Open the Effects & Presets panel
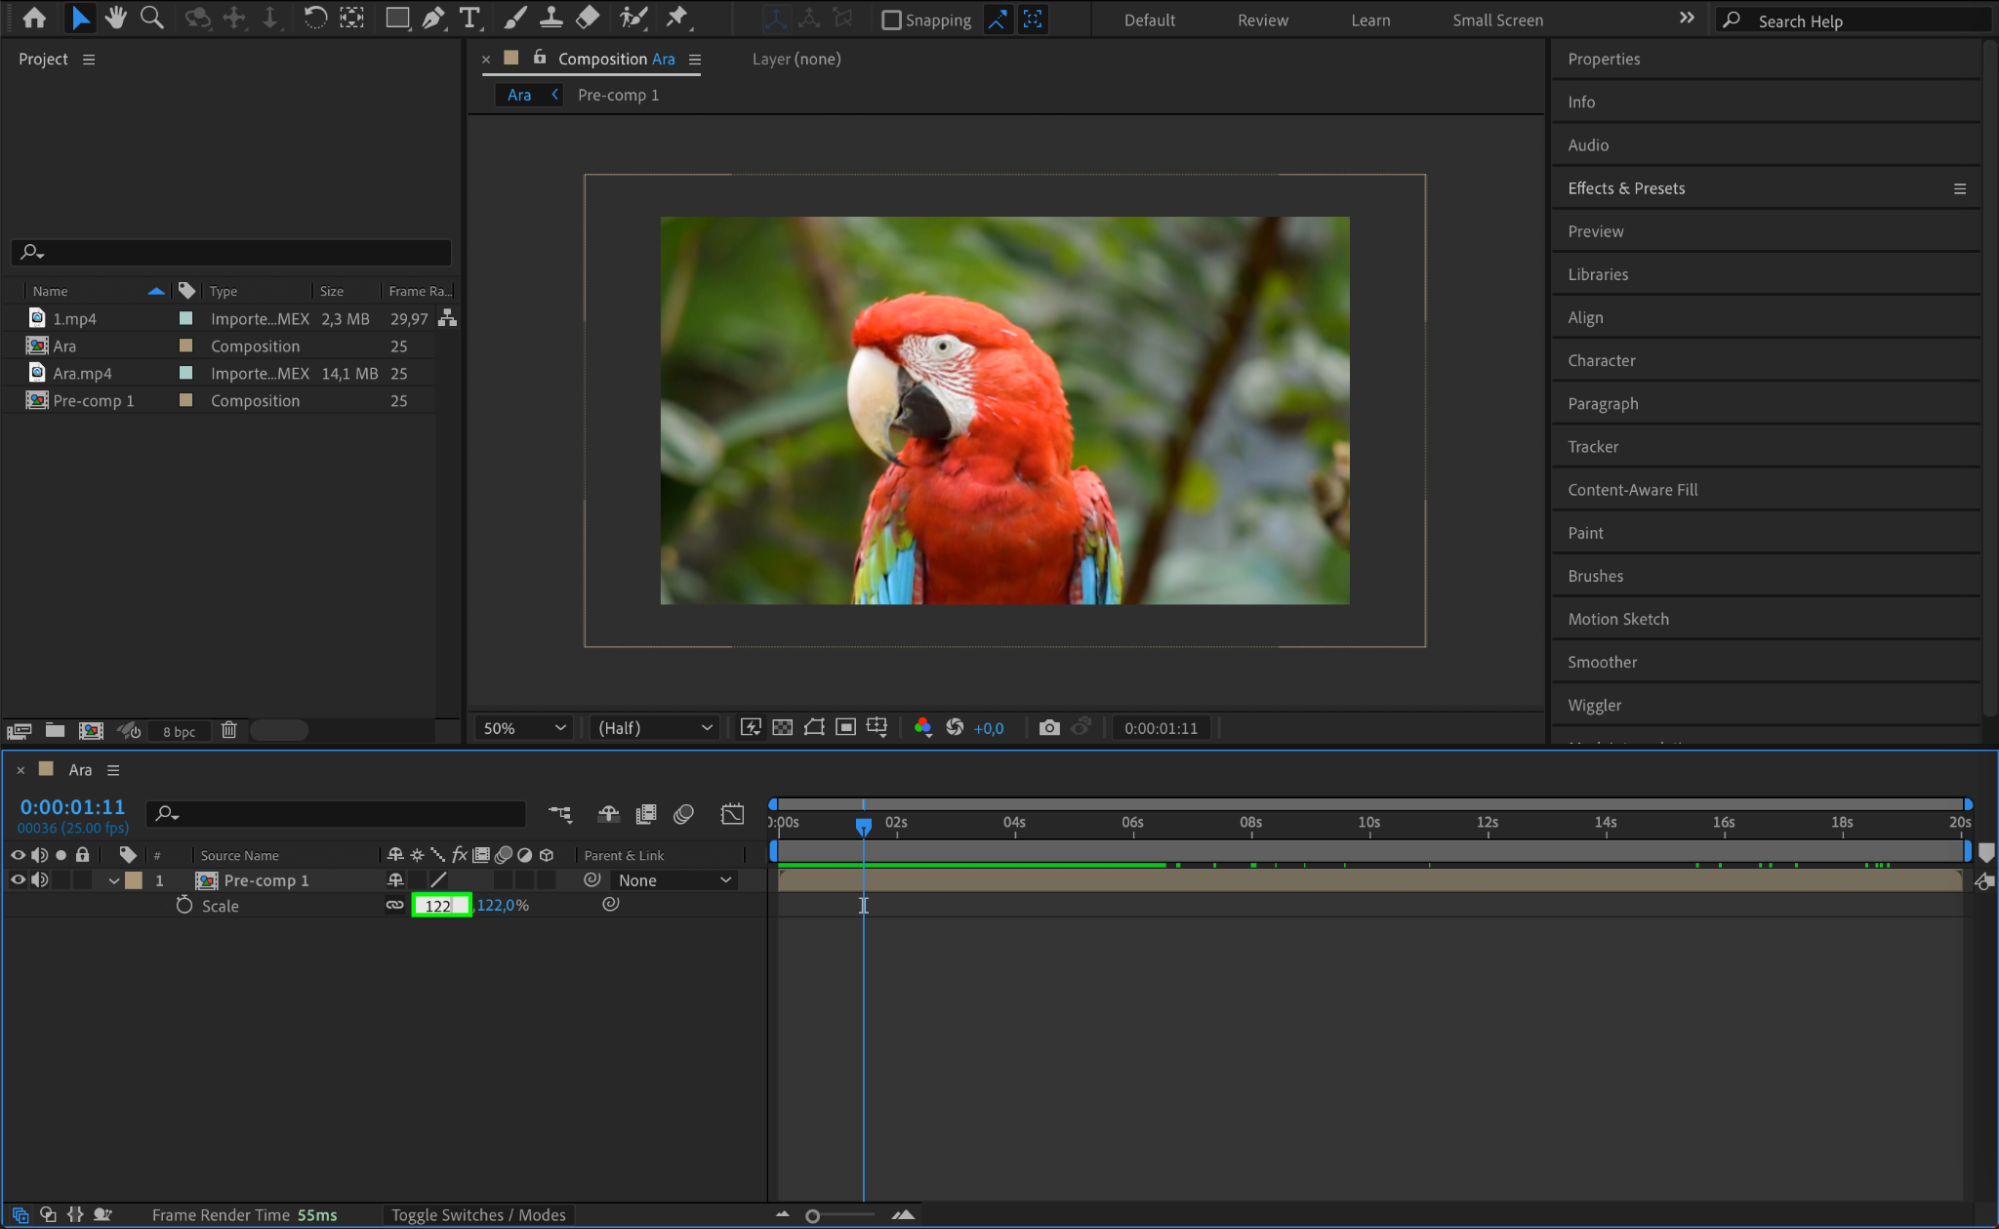Screen dimensions: 1999x1229 (x=1626, y=188)
